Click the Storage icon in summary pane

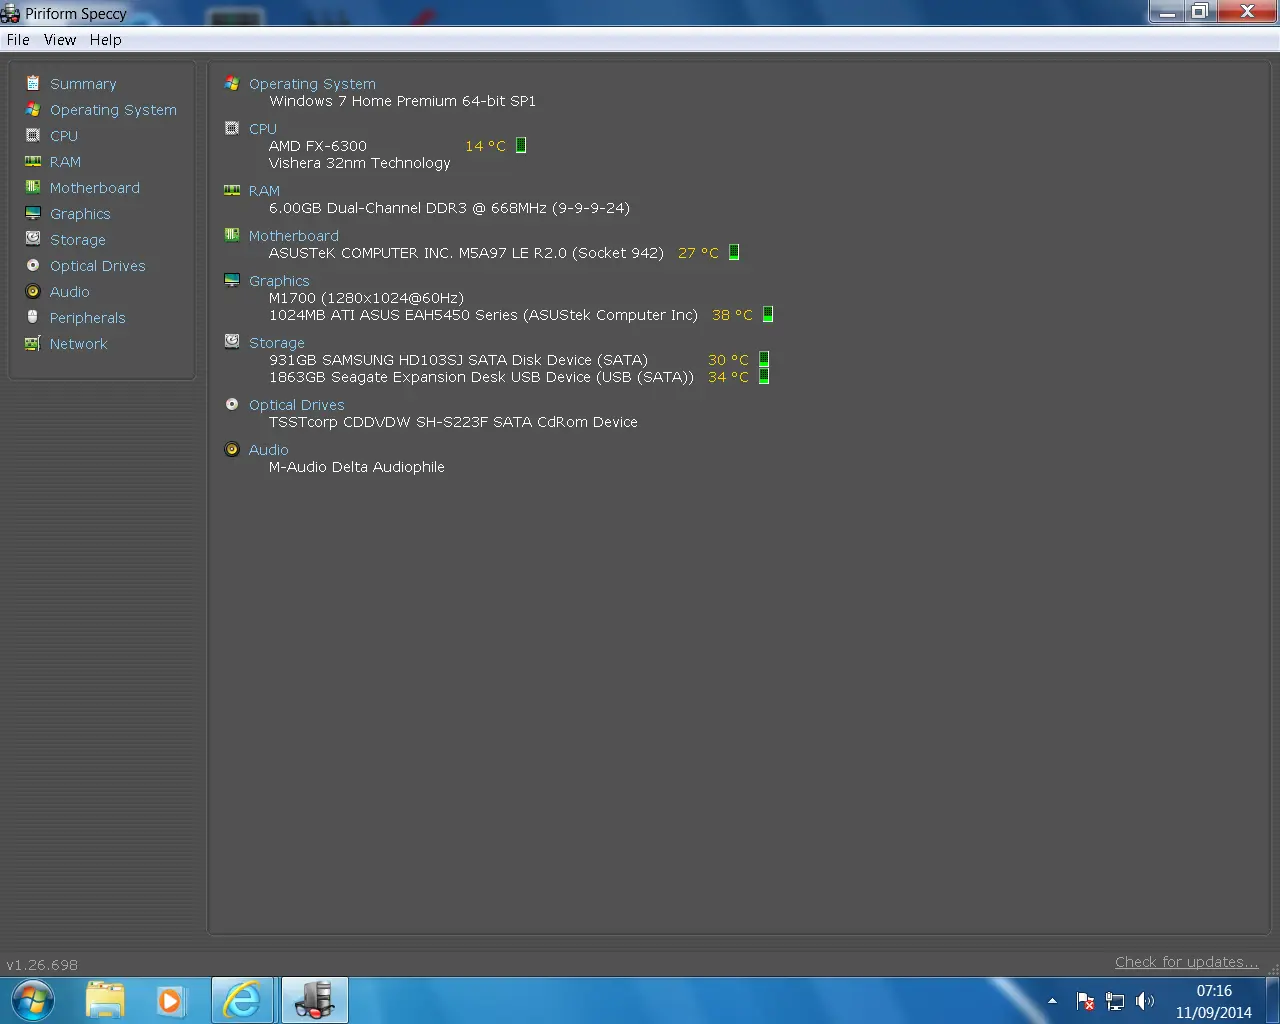(232, 341)
